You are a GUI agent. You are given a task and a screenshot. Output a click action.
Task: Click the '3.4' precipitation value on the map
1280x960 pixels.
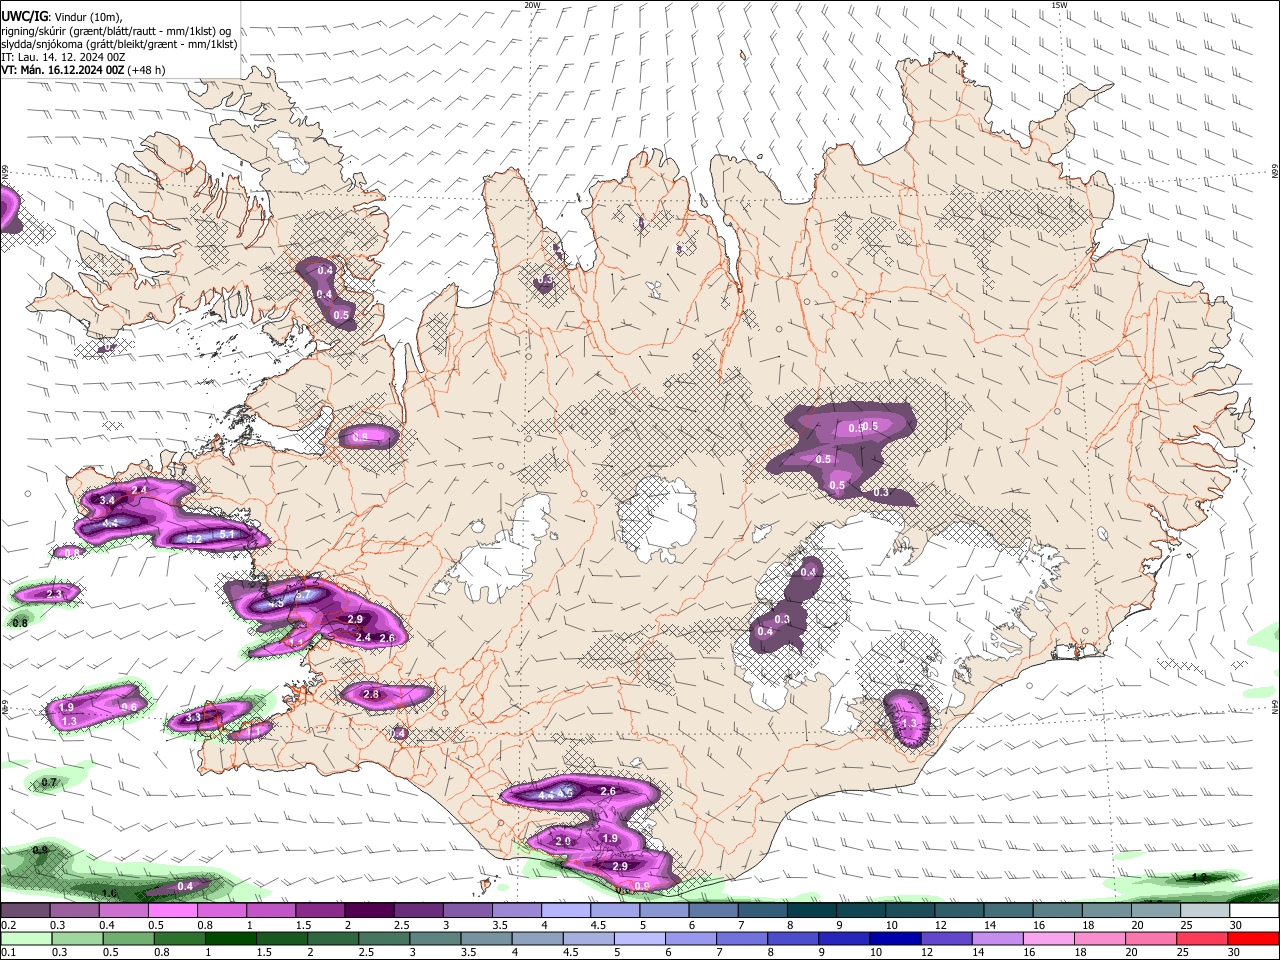point(108,499)
